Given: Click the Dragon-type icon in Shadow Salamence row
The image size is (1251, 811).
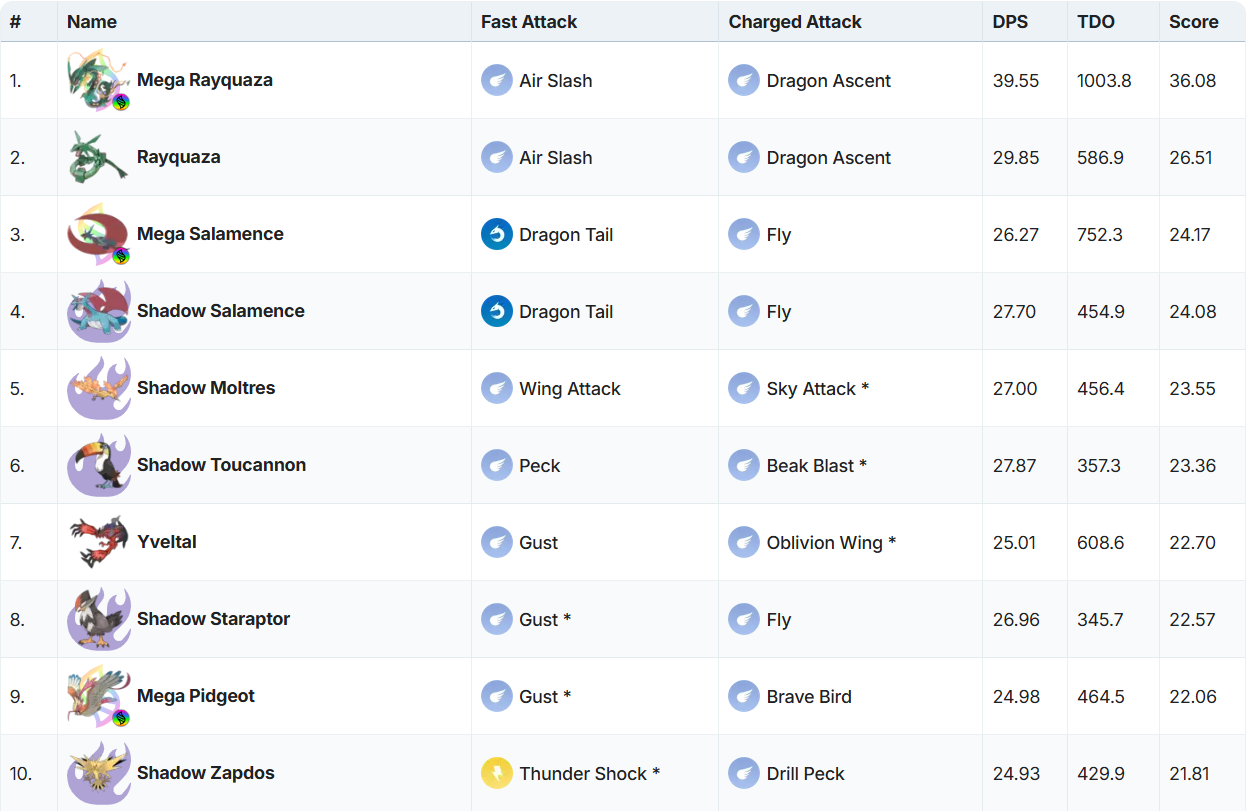Looking at the screenshot, I should (496, 311).
